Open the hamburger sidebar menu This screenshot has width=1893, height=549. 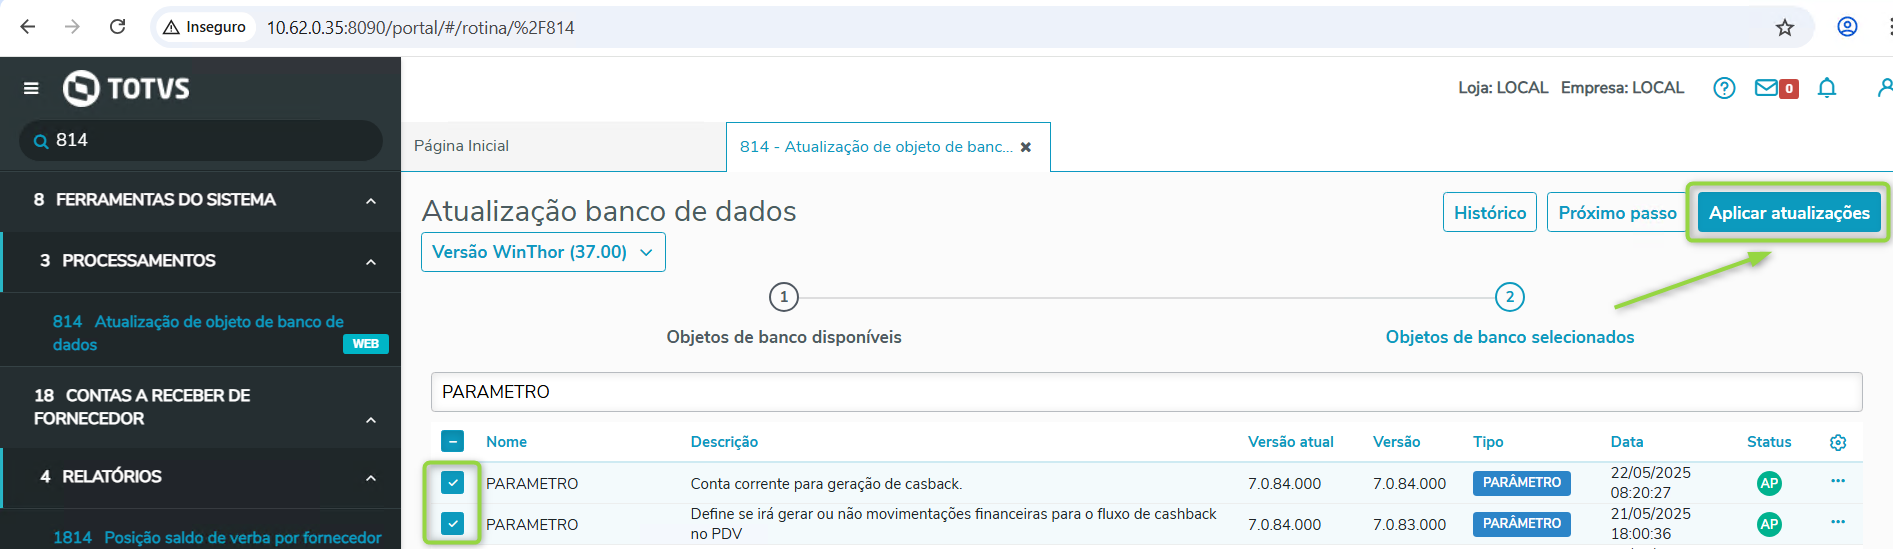tap(31, 88)
